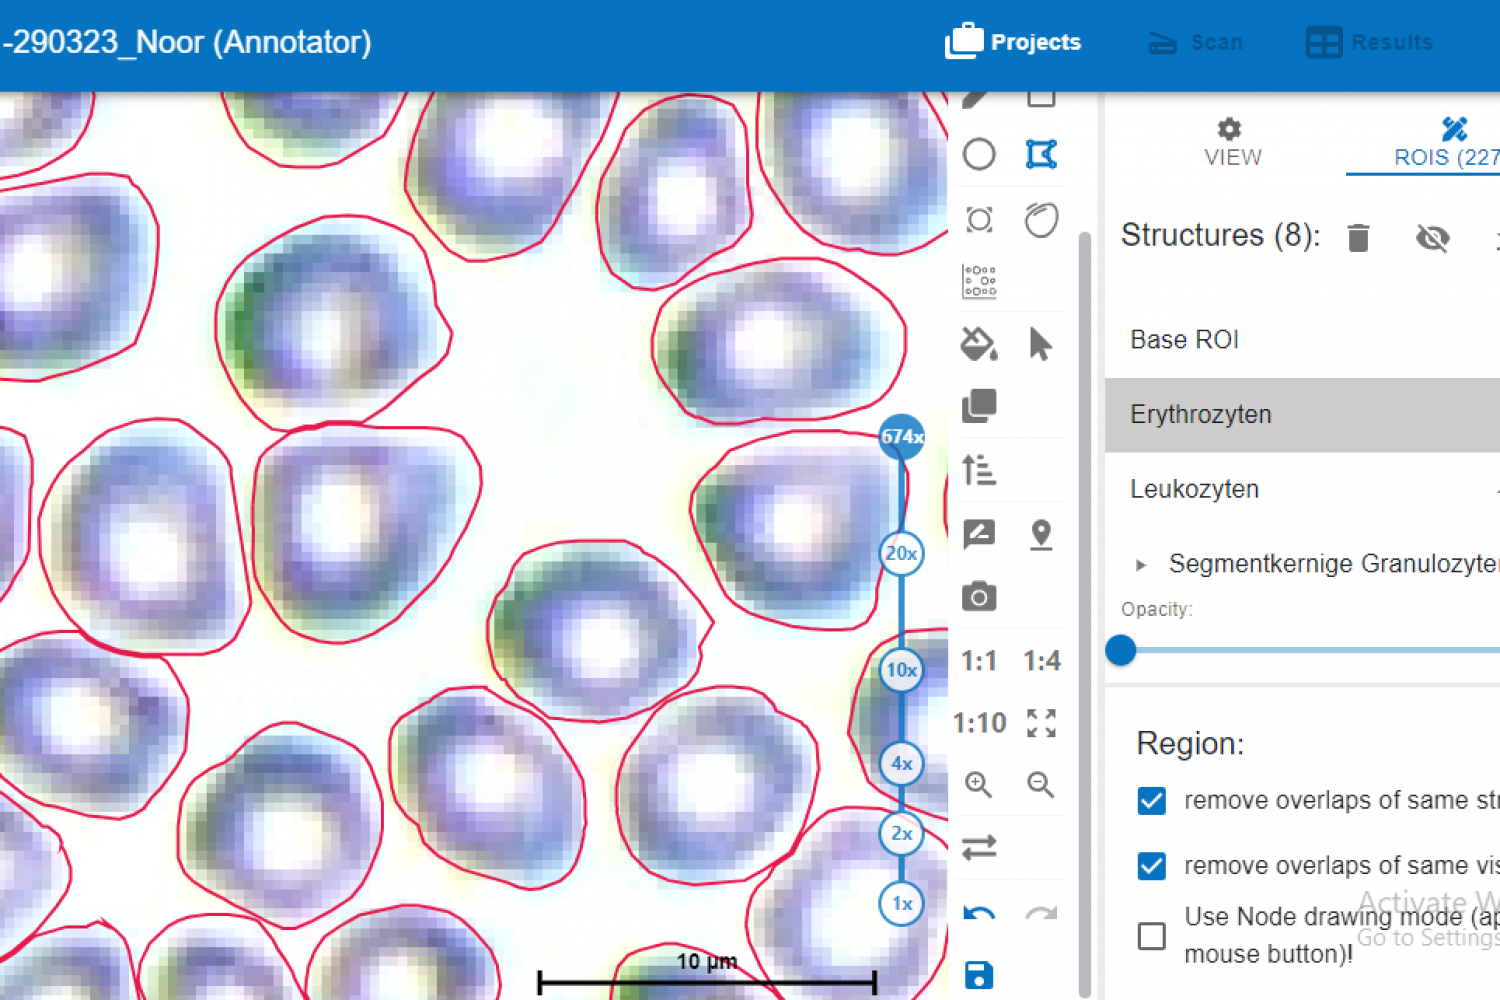
Task: Click the location pin marker tool
Action: click(1041, 534)
